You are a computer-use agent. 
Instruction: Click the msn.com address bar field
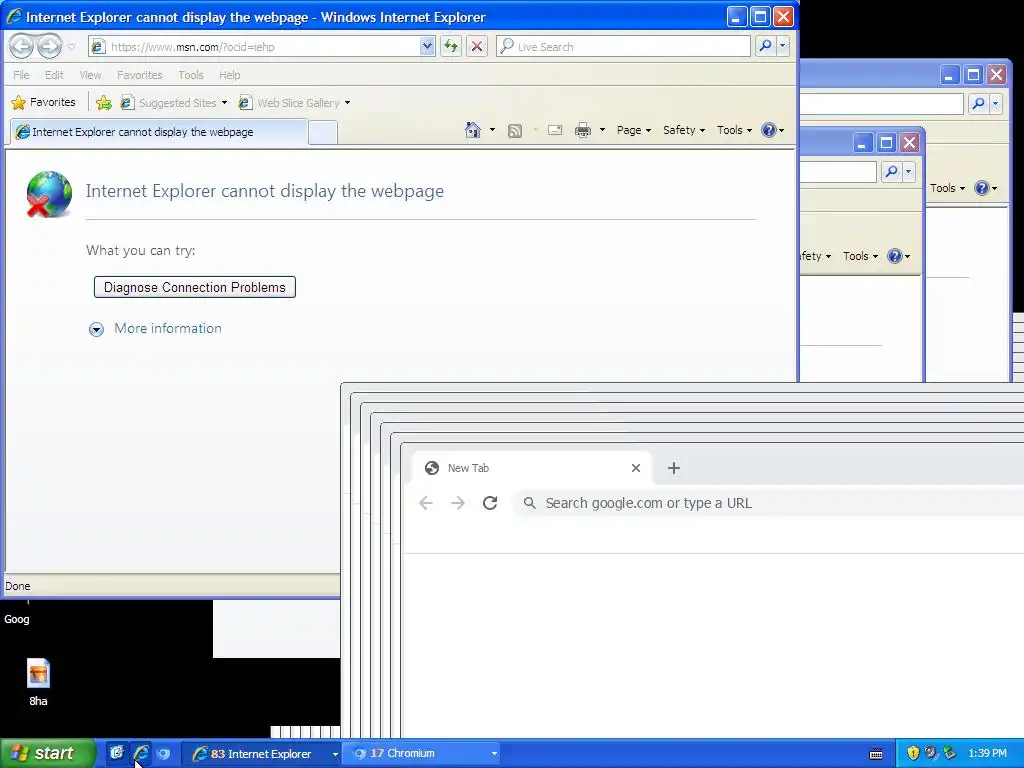click(x=261, y=46)
